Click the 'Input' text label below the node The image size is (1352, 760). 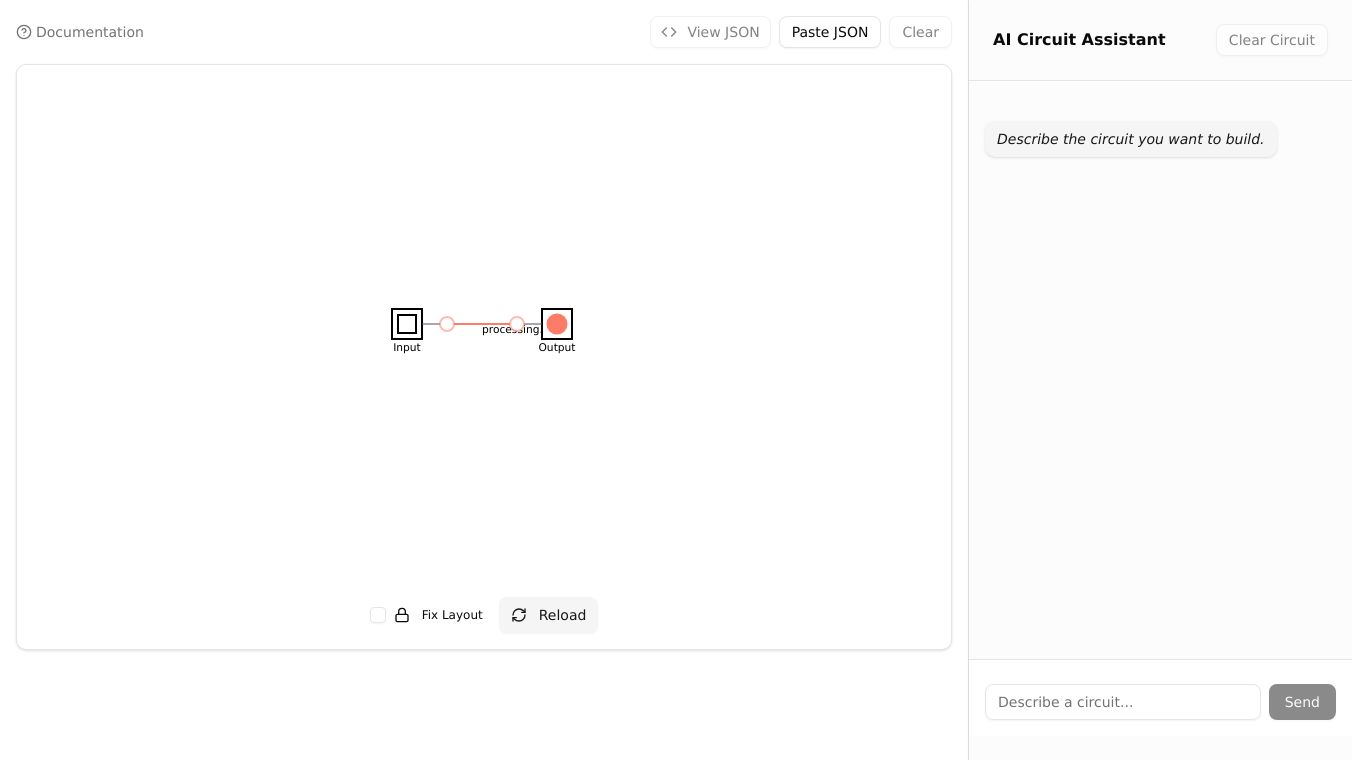coord(407,348)
